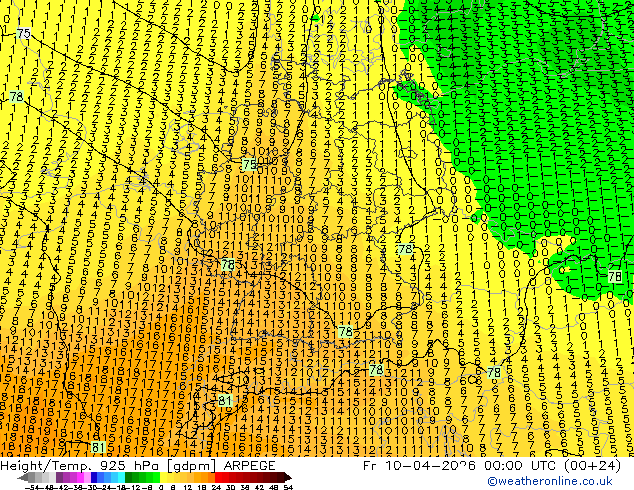Click the '81' contour label at the bottom-left edge

[98, 447]
